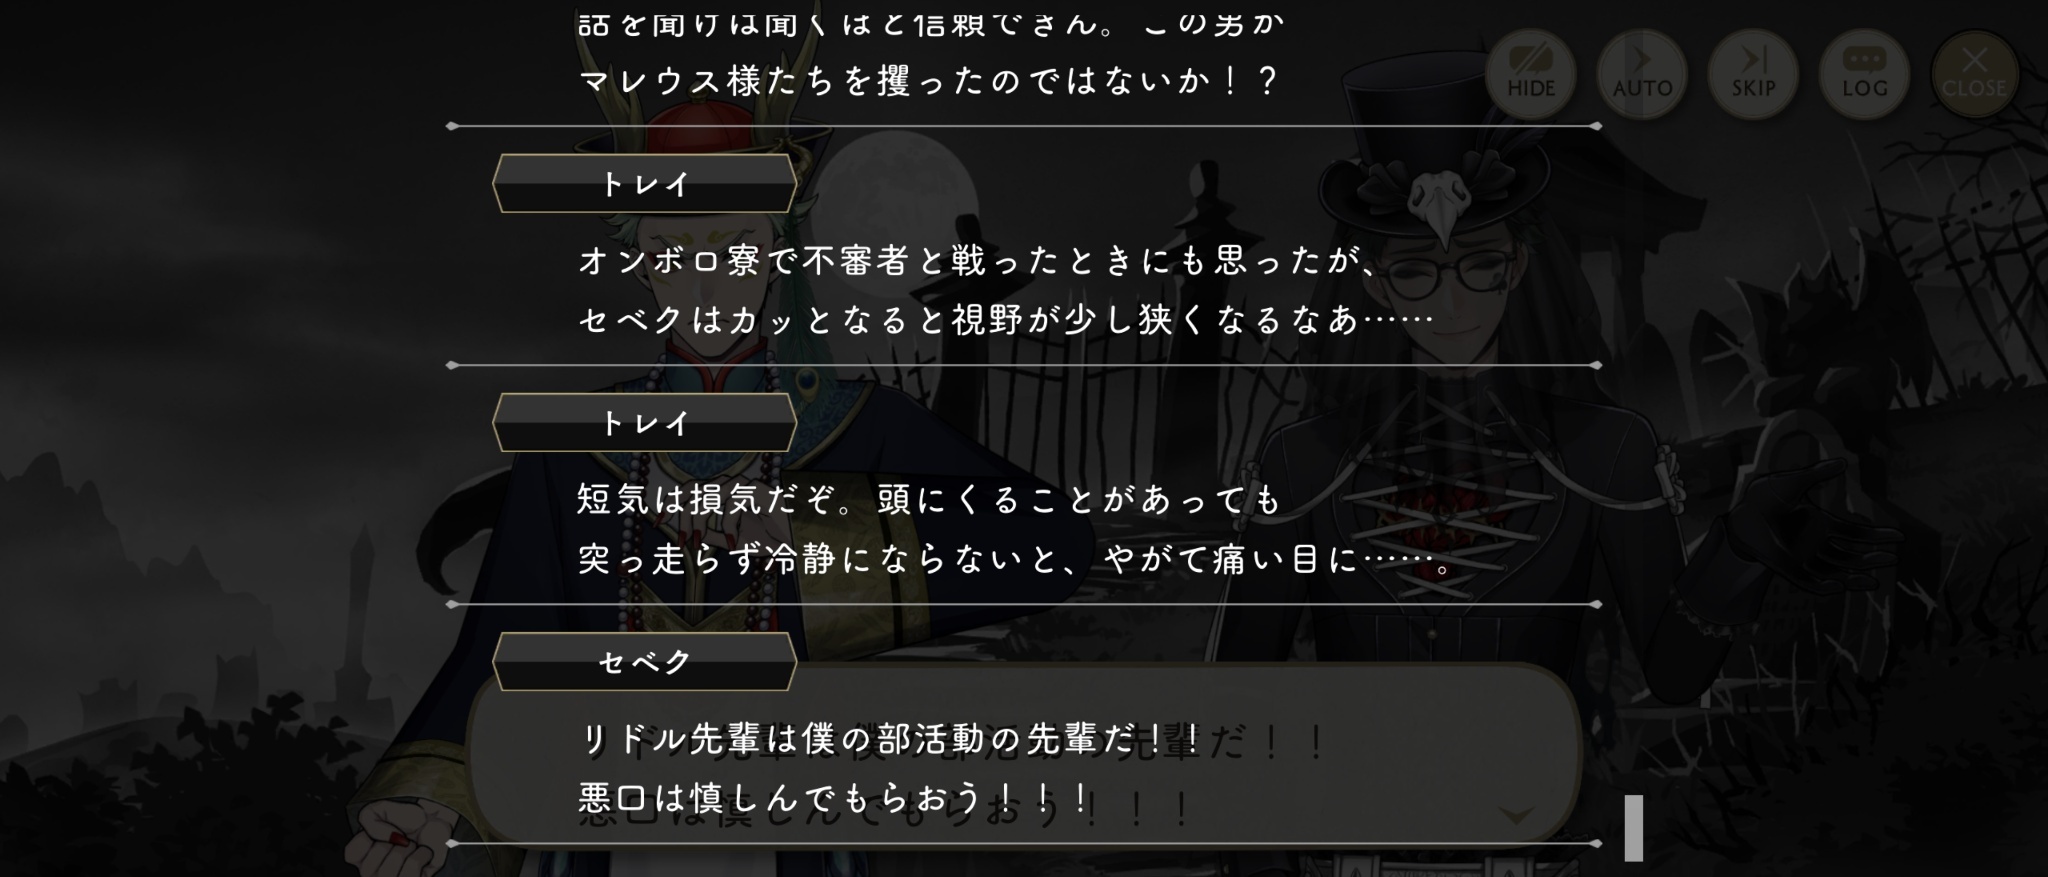The height and width of the screenshot is (877, 2048).
Task: Hide the dialogue UI with HIDE
Action: tap(1531, 74)
